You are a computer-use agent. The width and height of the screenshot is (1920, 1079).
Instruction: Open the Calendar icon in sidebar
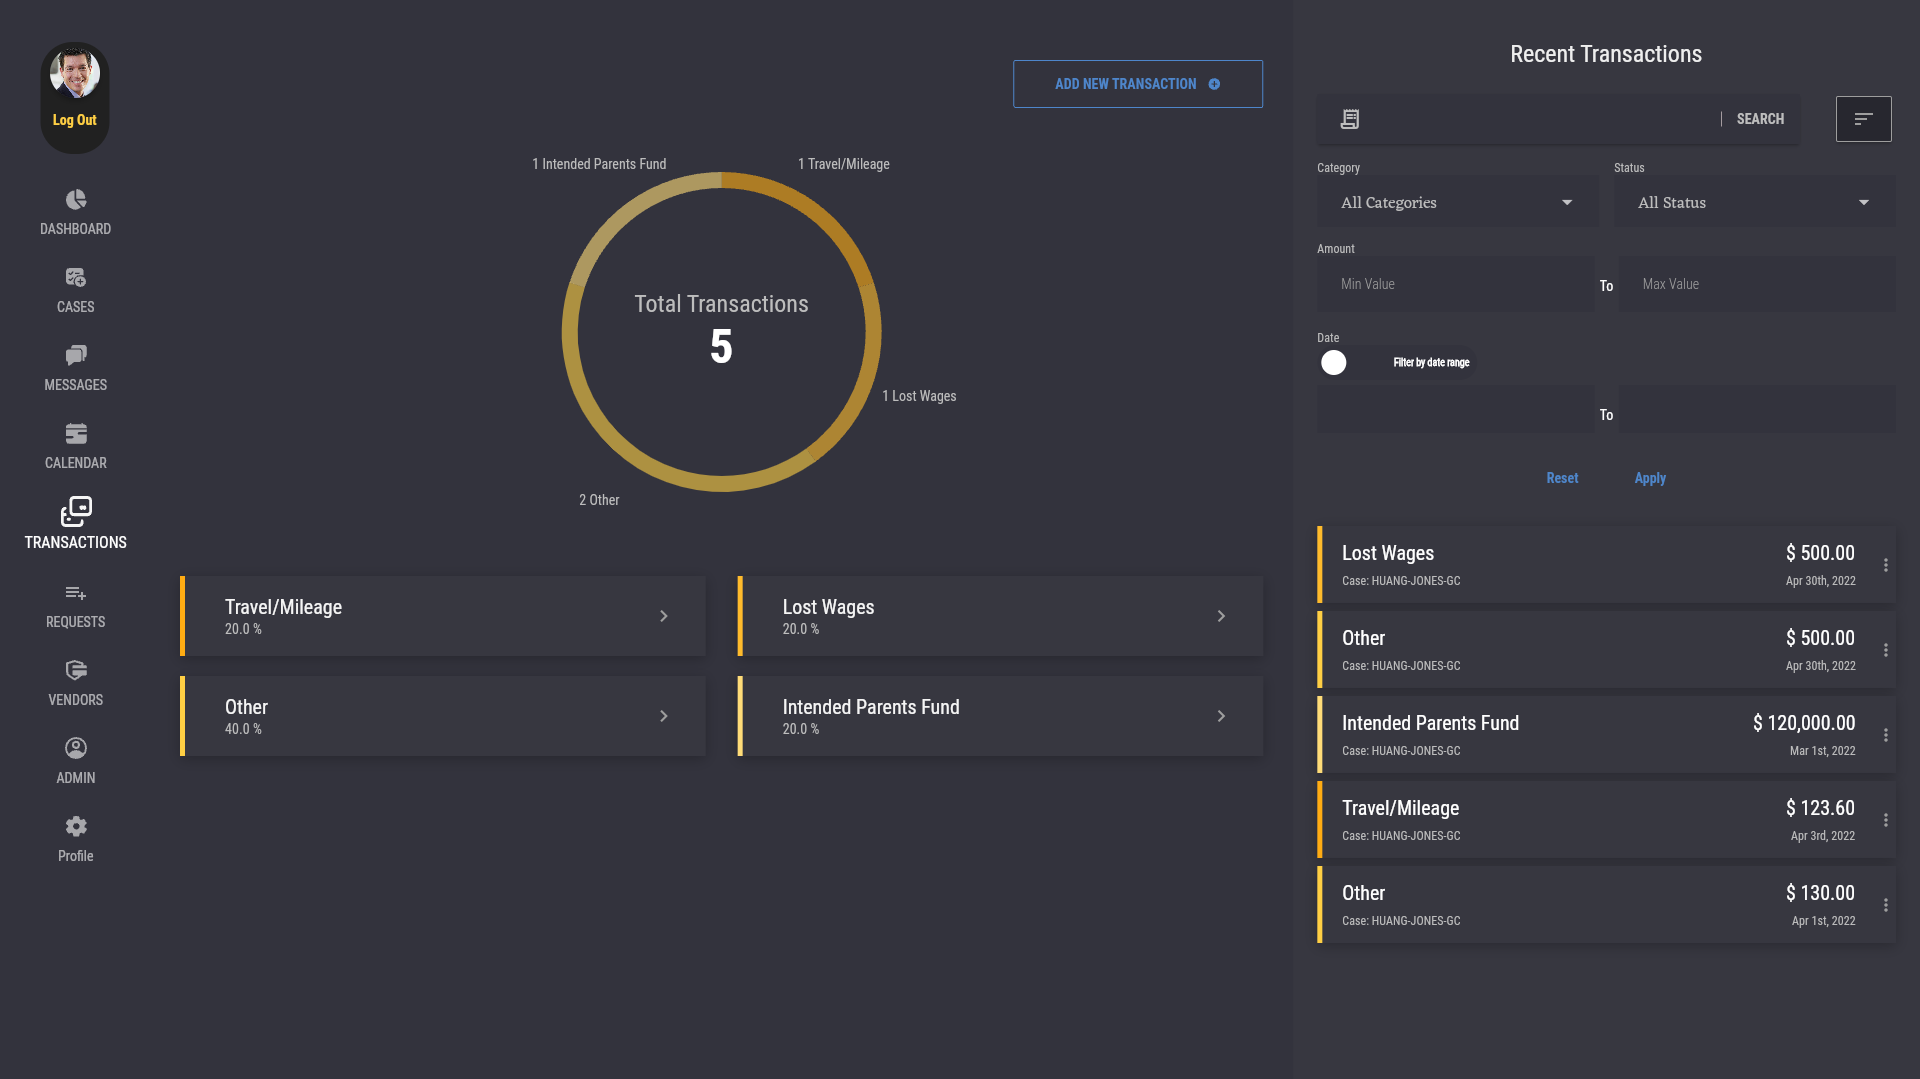76,434
